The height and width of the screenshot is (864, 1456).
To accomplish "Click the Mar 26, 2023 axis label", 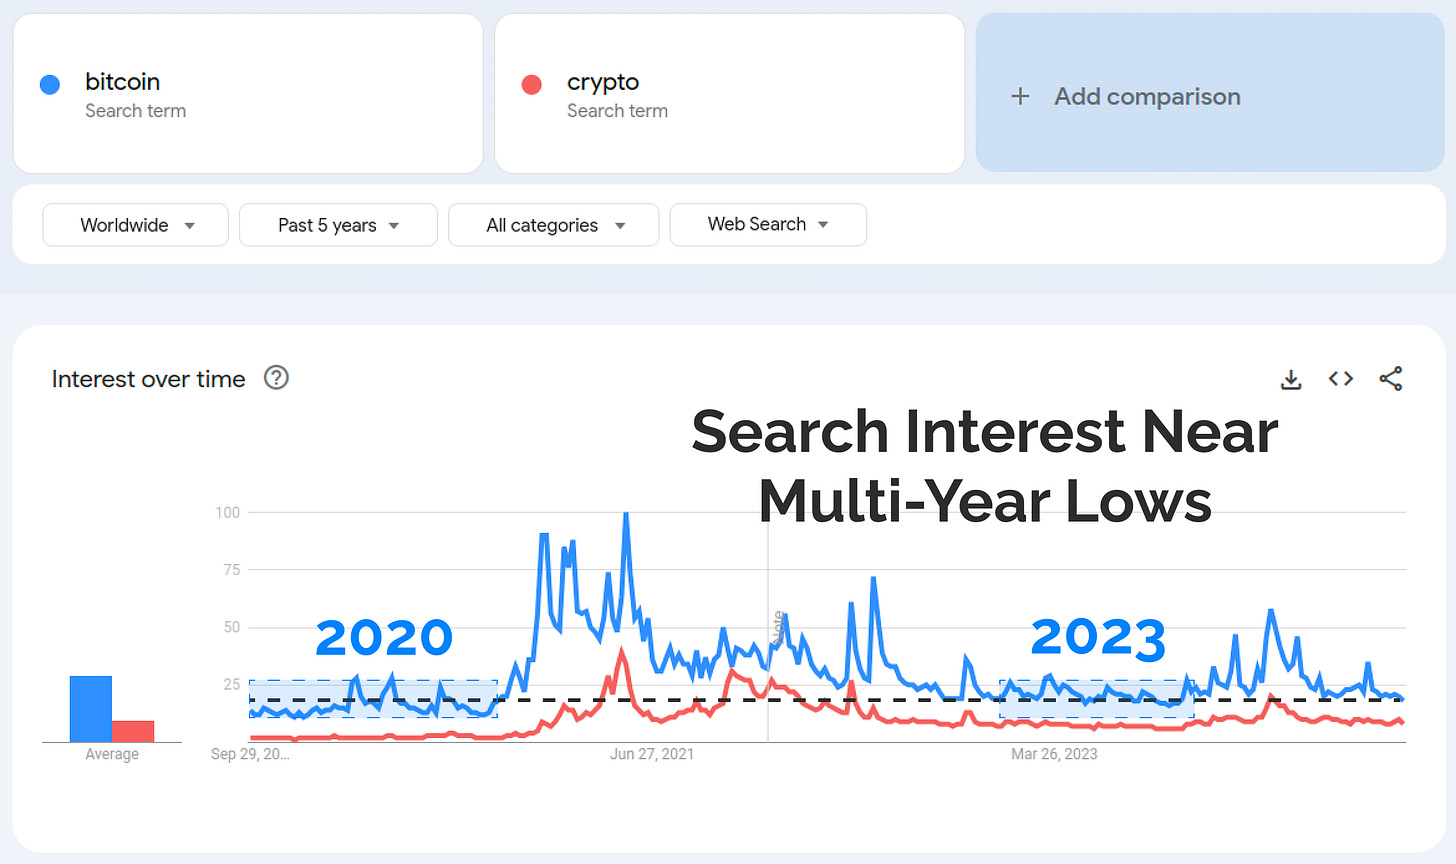I will 1054,754.
